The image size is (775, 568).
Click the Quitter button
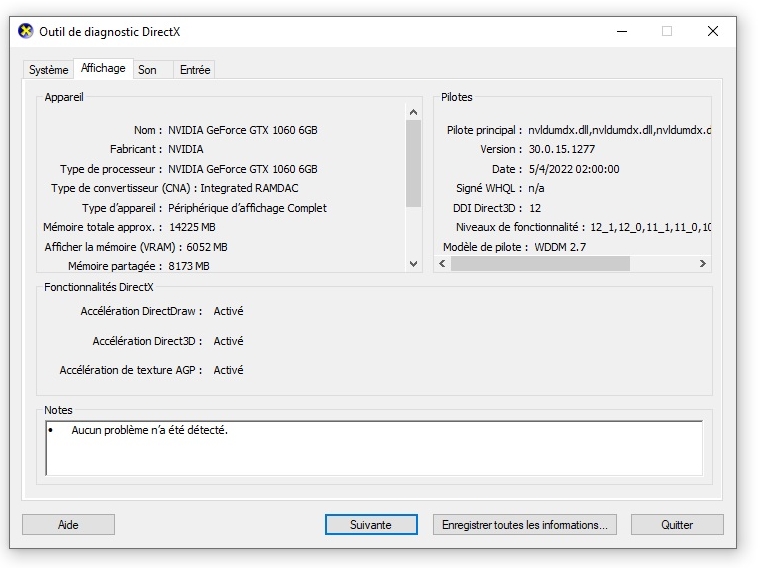click(677, 524)
